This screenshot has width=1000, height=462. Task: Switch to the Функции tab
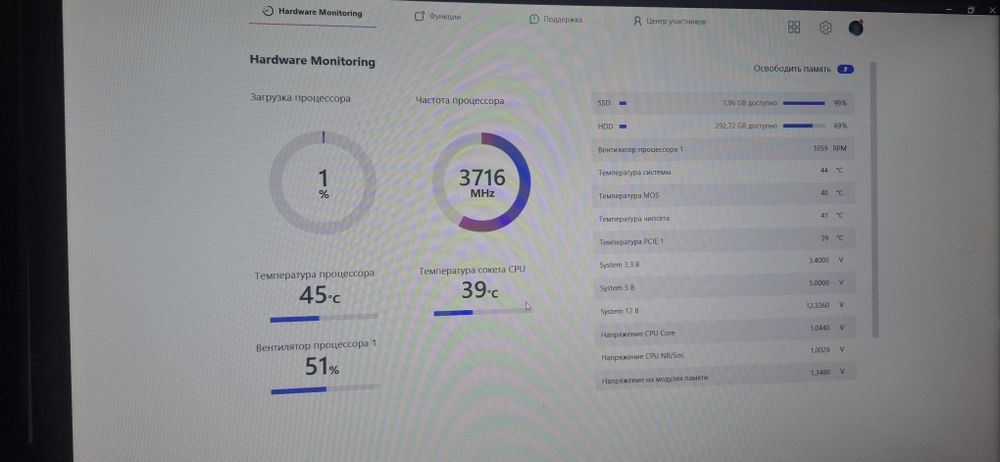tap(438, 17)
